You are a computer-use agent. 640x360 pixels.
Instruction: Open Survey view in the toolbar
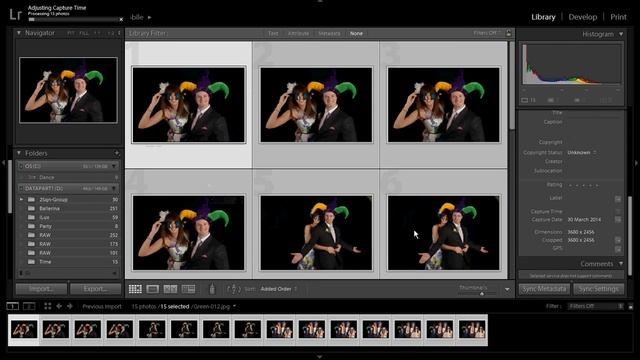(x=188, y=289)
